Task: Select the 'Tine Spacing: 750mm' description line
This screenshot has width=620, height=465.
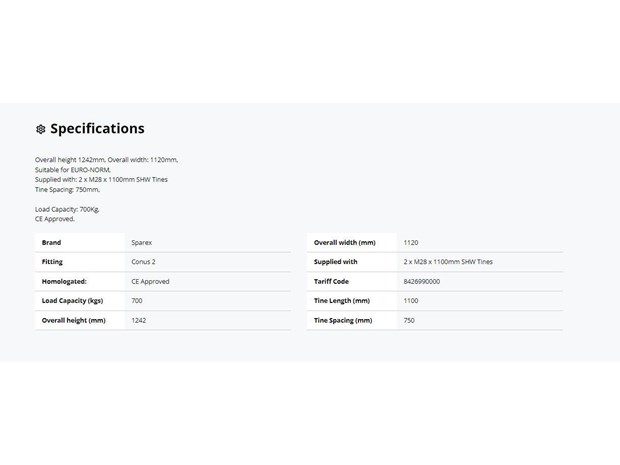Action: [x=67, y=189]
